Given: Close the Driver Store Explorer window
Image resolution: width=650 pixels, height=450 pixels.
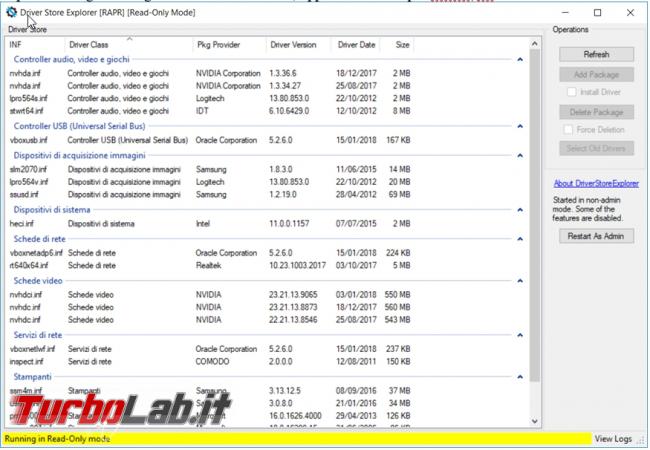Looking at the screenshot, I should point(630,12).
